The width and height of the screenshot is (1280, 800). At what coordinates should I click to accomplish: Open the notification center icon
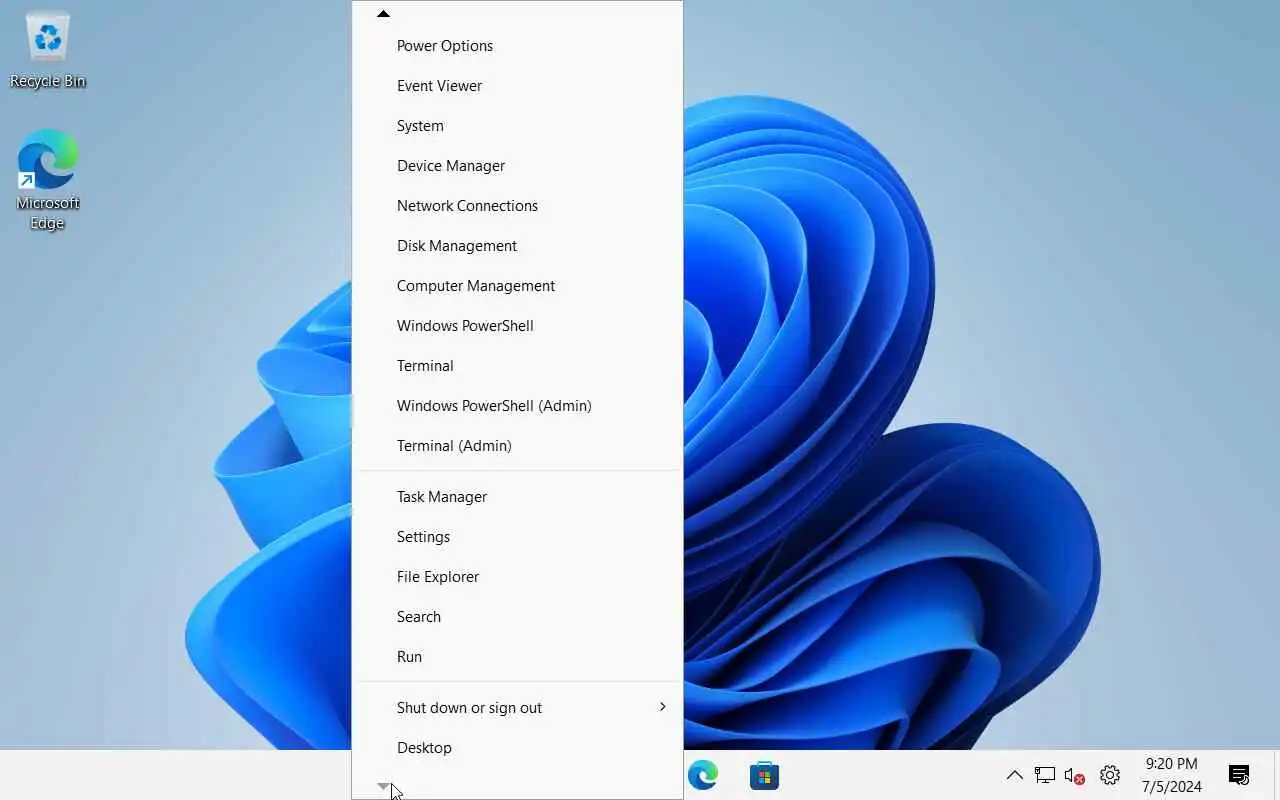(x=1239, y=775)
